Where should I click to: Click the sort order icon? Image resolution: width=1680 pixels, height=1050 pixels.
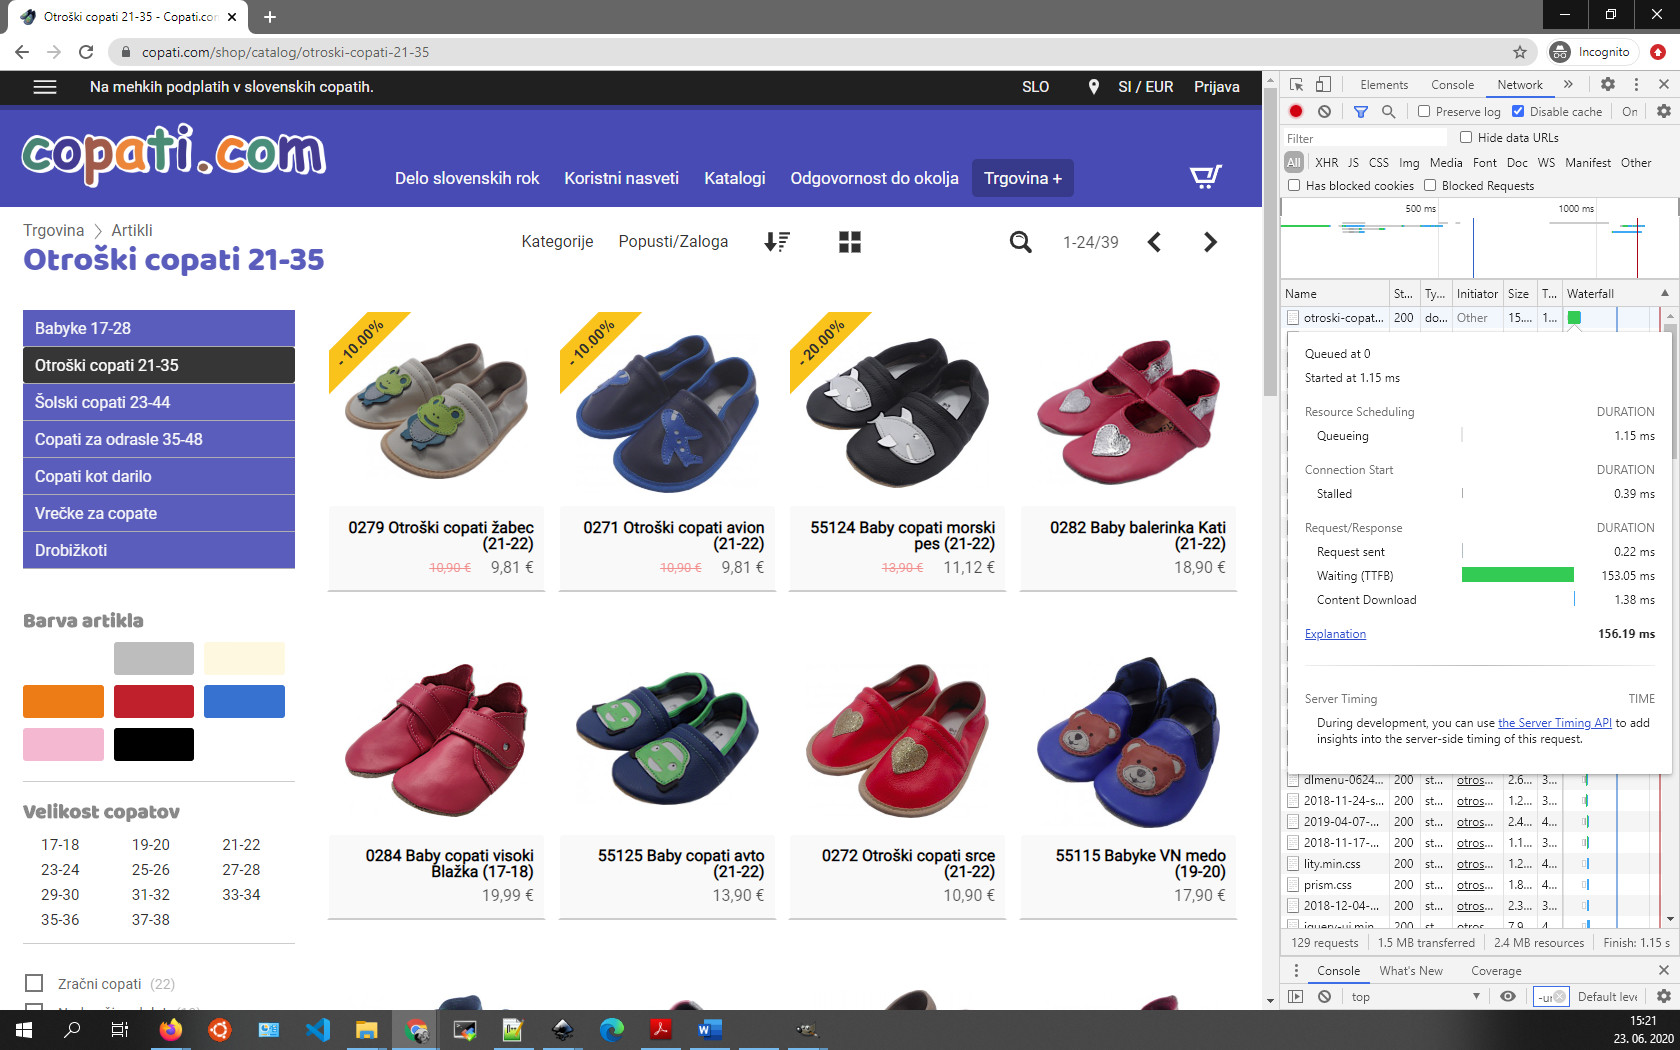(x=777, y=242)
